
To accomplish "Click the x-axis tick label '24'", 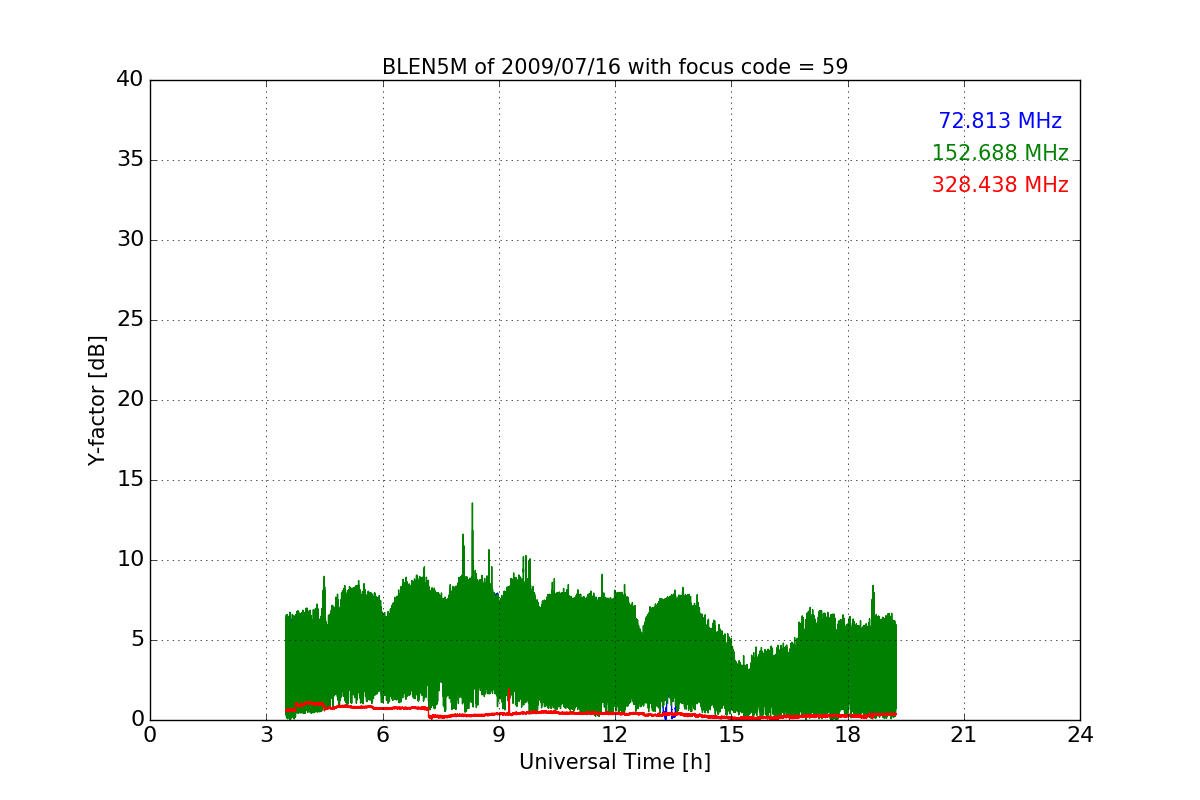I will click(1080, 735).
